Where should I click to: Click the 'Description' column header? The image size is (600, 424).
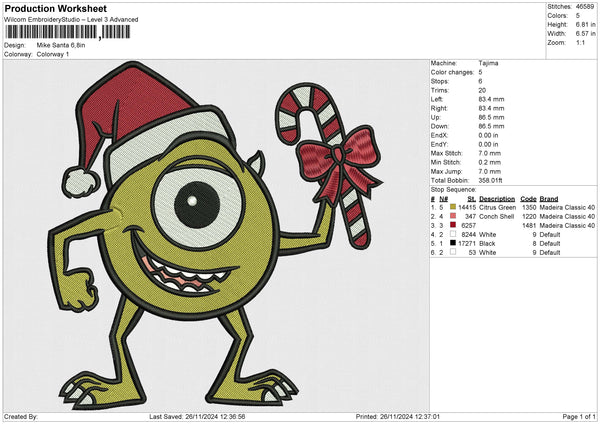[x=497, y=199]
